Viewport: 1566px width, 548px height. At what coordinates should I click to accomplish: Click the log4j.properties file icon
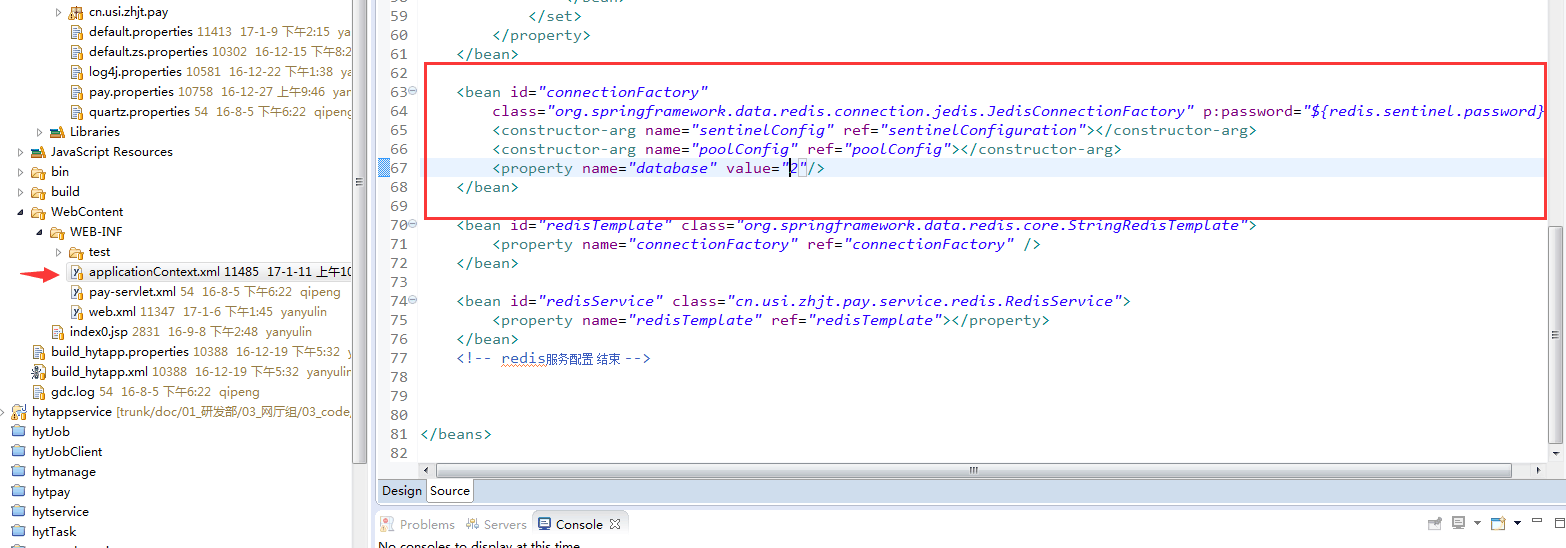pyautogui.click(x=77, y=72)
